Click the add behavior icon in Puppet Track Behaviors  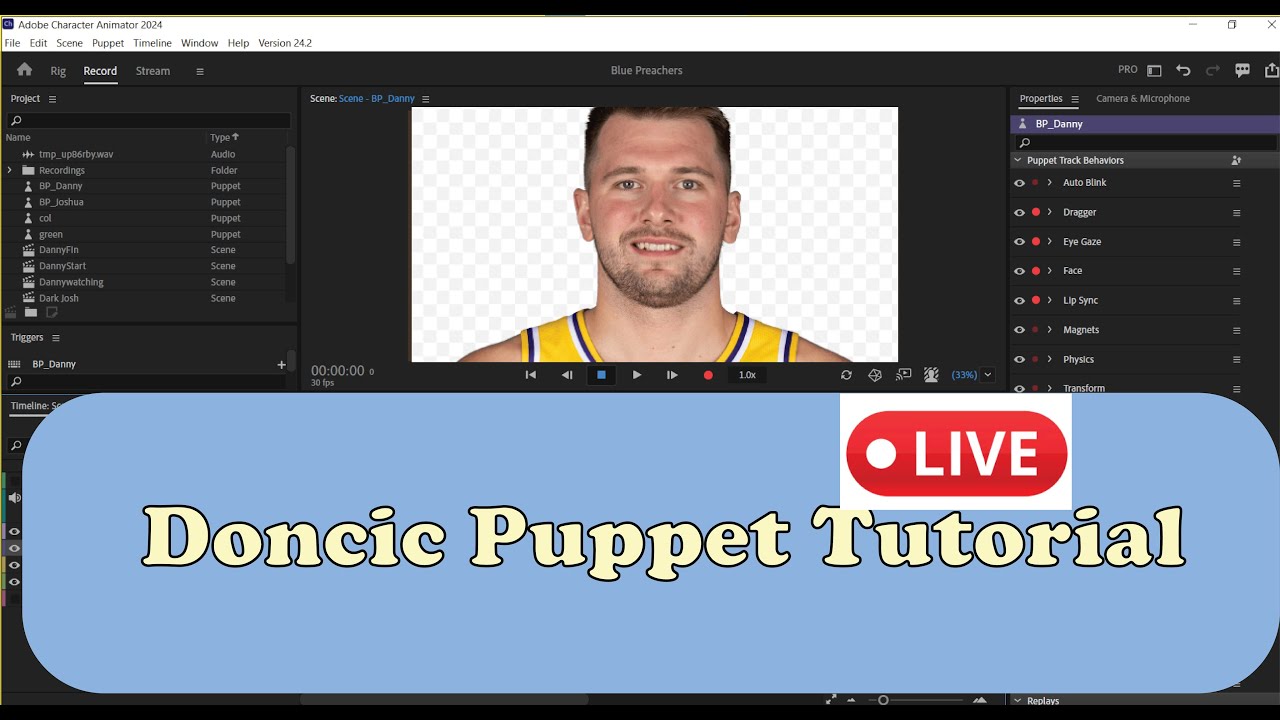[1236, 160]
